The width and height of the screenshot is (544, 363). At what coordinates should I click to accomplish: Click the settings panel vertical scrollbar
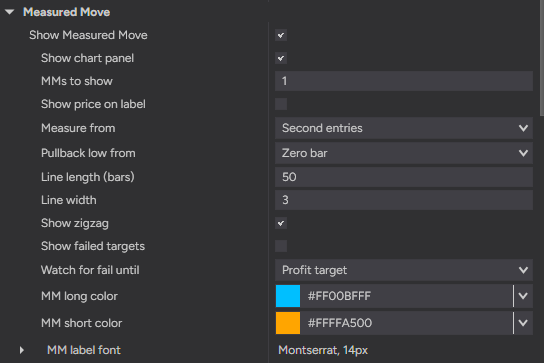(542, 58)
